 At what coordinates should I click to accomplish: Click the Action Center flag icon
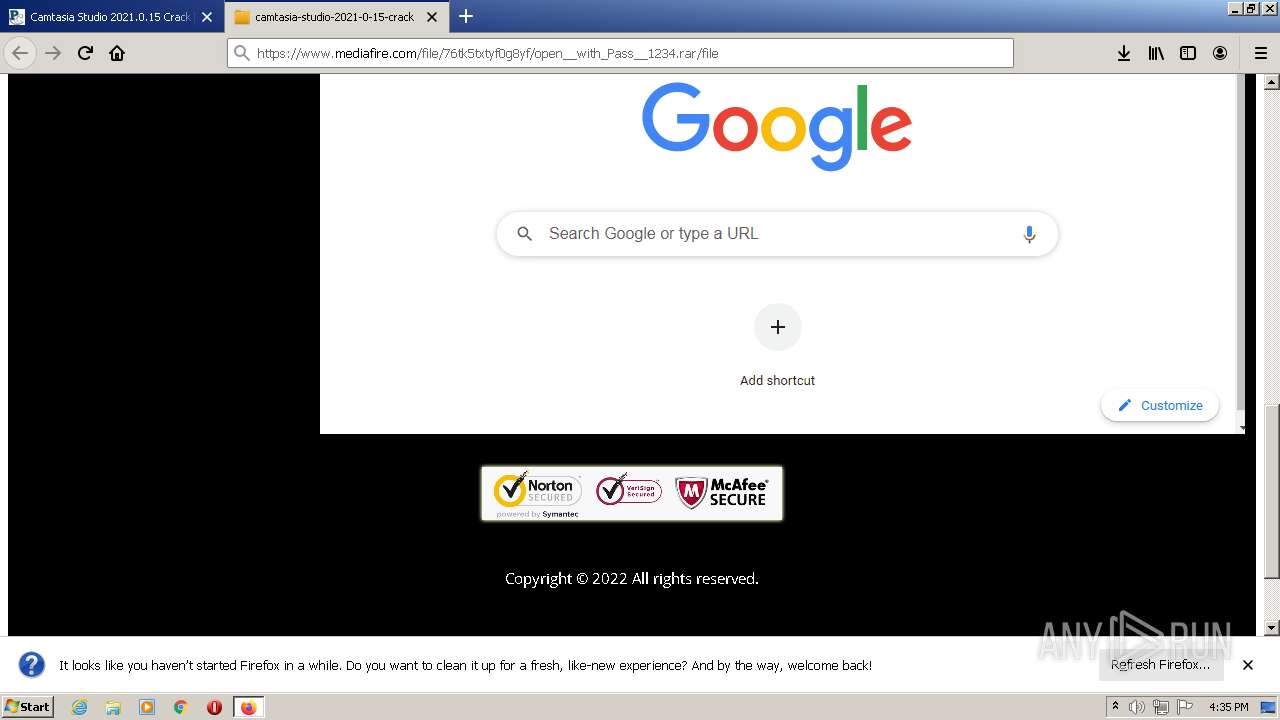[1185, 707]
